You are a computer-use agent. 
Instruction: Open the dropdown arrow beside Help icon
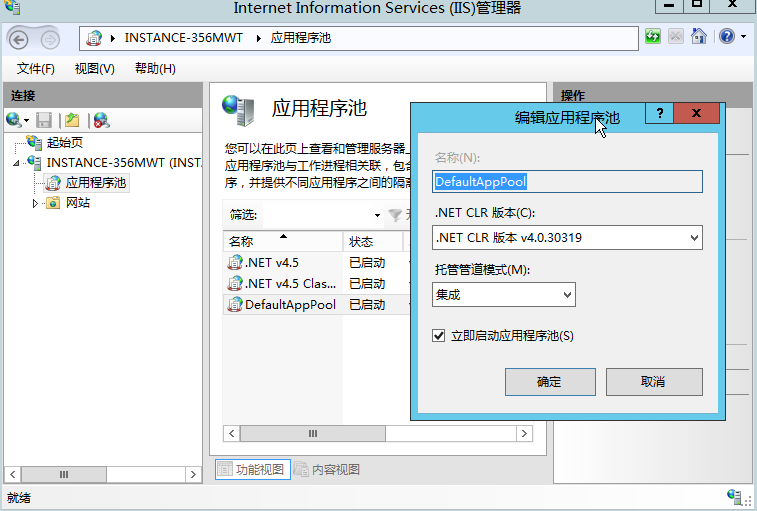(x=743, y=37)
